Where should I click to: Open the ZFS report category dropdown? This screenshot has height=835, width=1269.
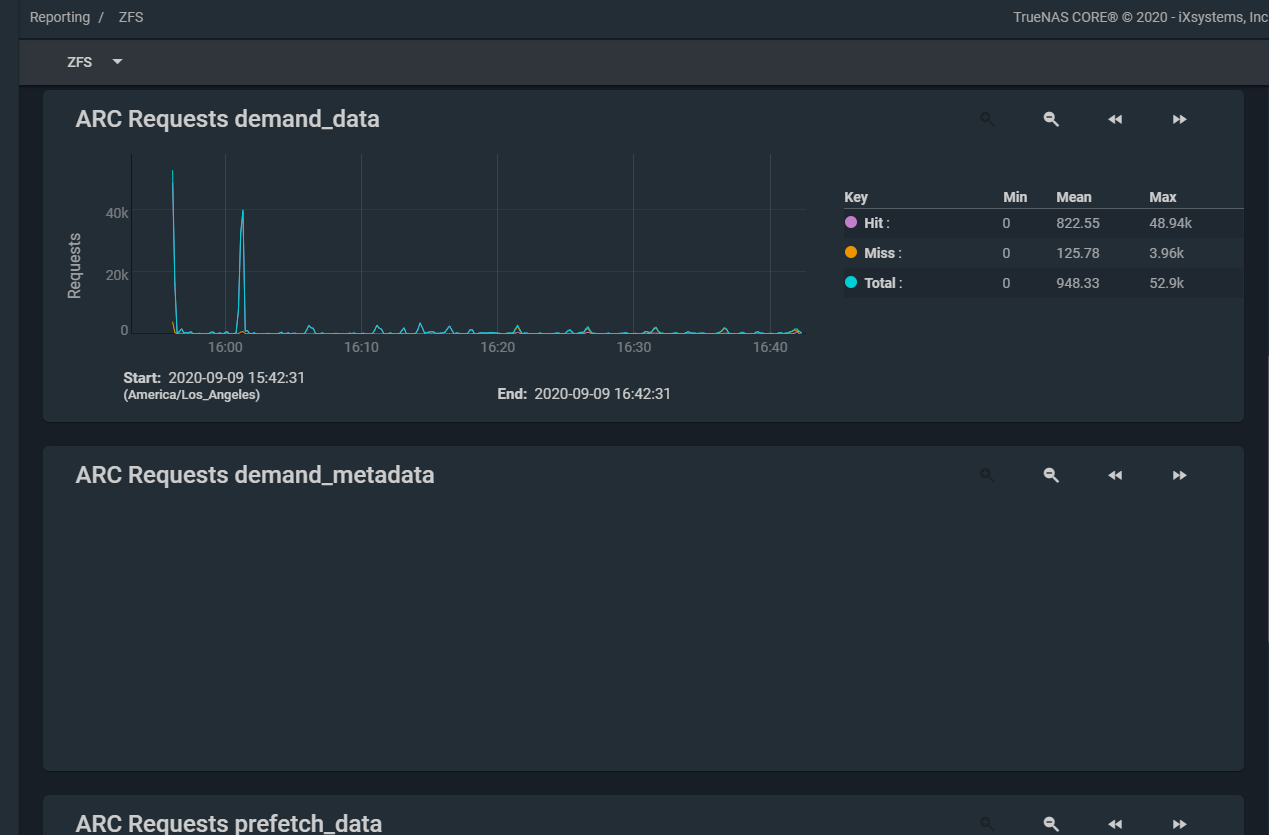(95, 62)
